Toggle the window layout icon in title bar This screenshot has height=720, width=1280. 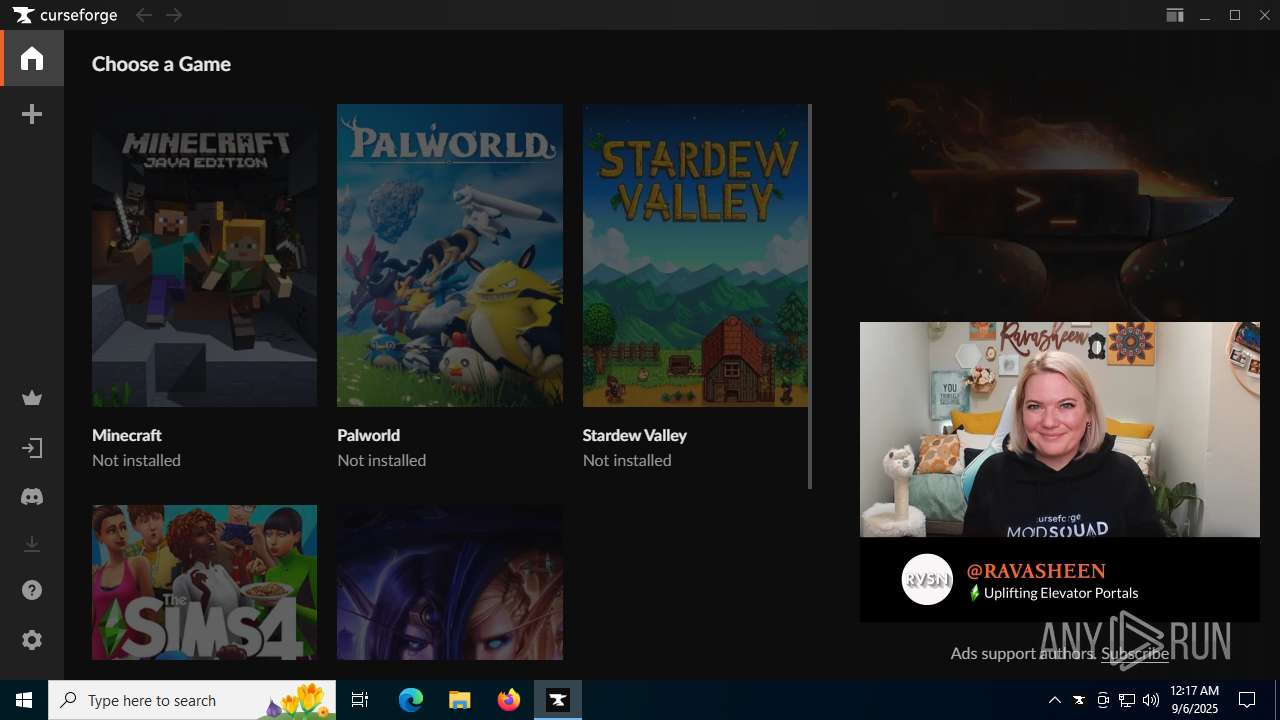pos(1175,15)
